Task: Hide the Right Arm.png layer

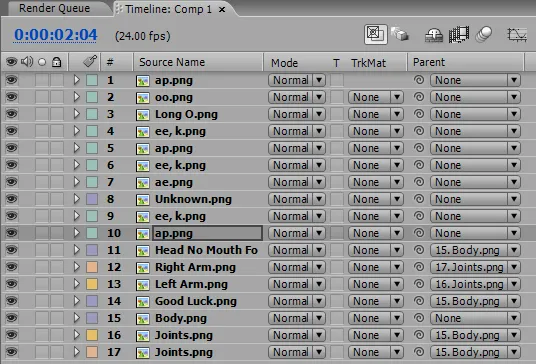Action: pyautogui.click(x=11, y=267)
